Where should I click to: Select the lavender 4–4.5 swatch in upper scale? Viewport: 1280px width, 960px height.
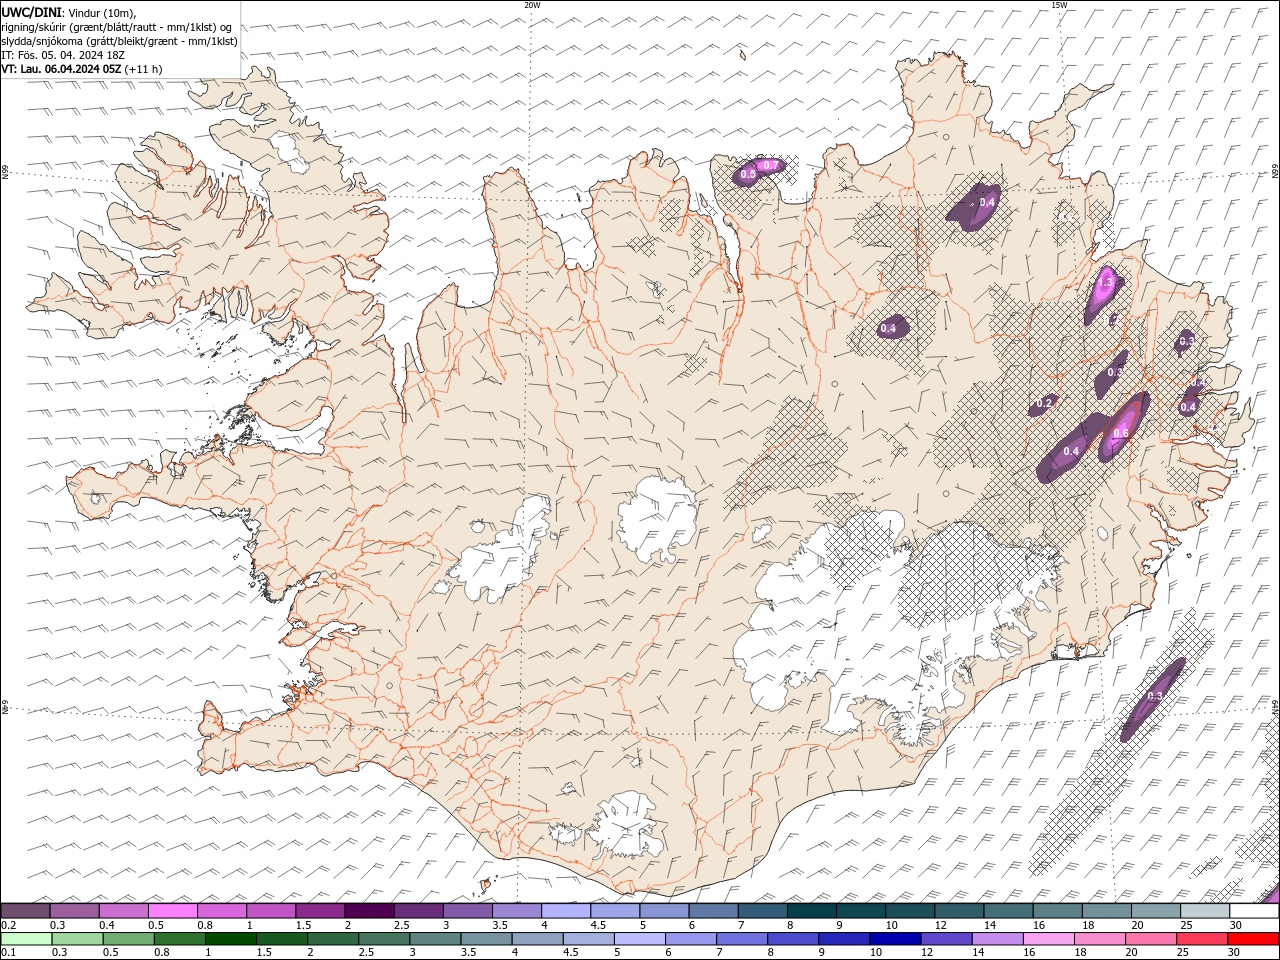click(566, 911)
